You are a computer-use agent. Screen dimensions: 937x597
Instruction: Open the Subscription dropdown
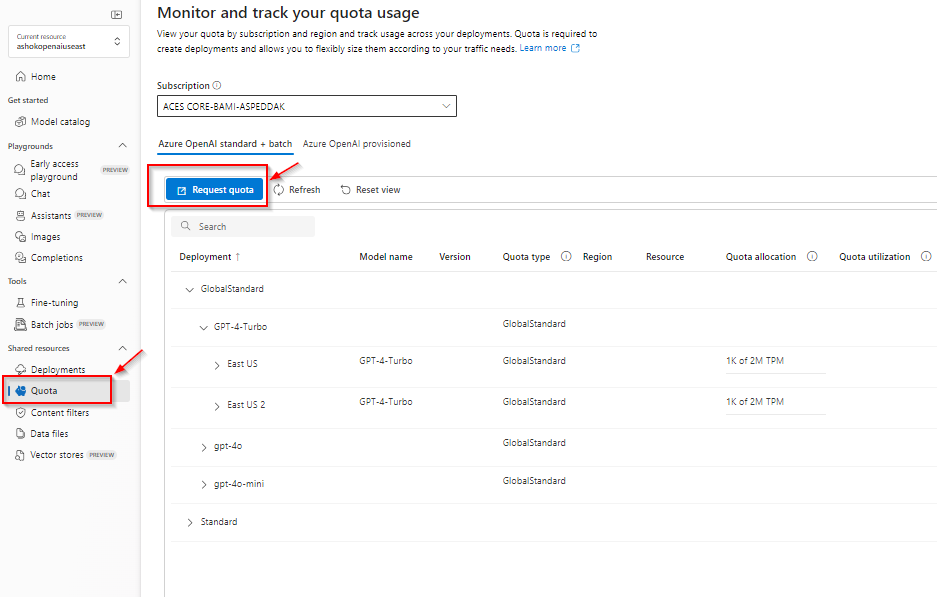pyautogui.click(x=307, y=106)
